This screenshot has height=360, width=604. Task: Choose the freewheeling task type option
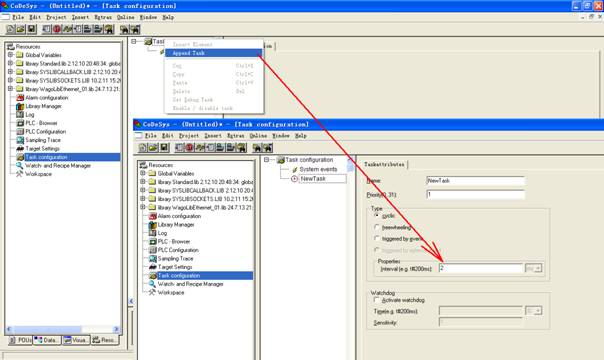point(377,227)
